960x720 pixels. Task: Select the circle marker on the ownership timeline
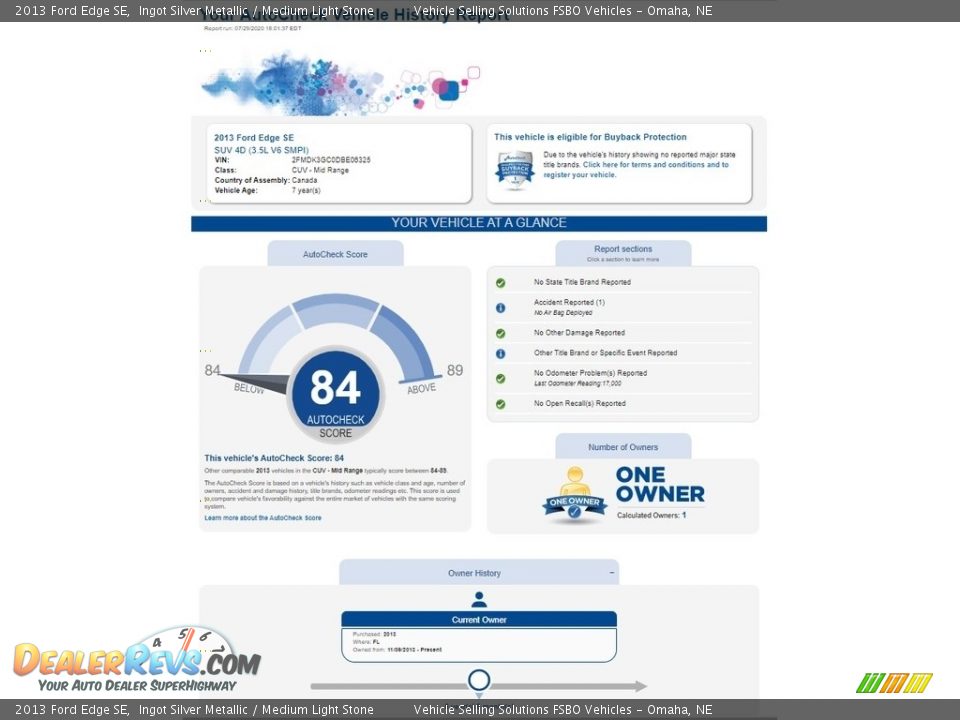coord(479,680)
